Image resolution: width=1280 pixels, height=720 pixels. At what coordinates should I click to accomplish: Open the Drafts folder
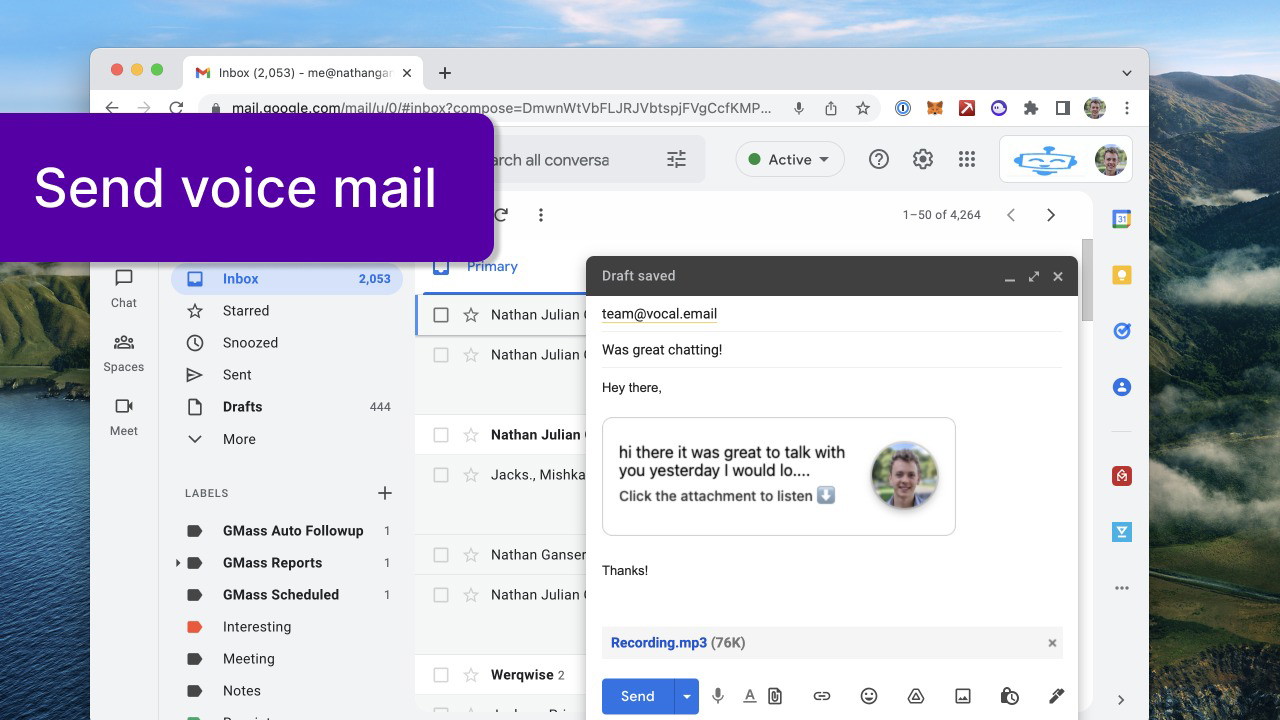click(x=242, y=407)
